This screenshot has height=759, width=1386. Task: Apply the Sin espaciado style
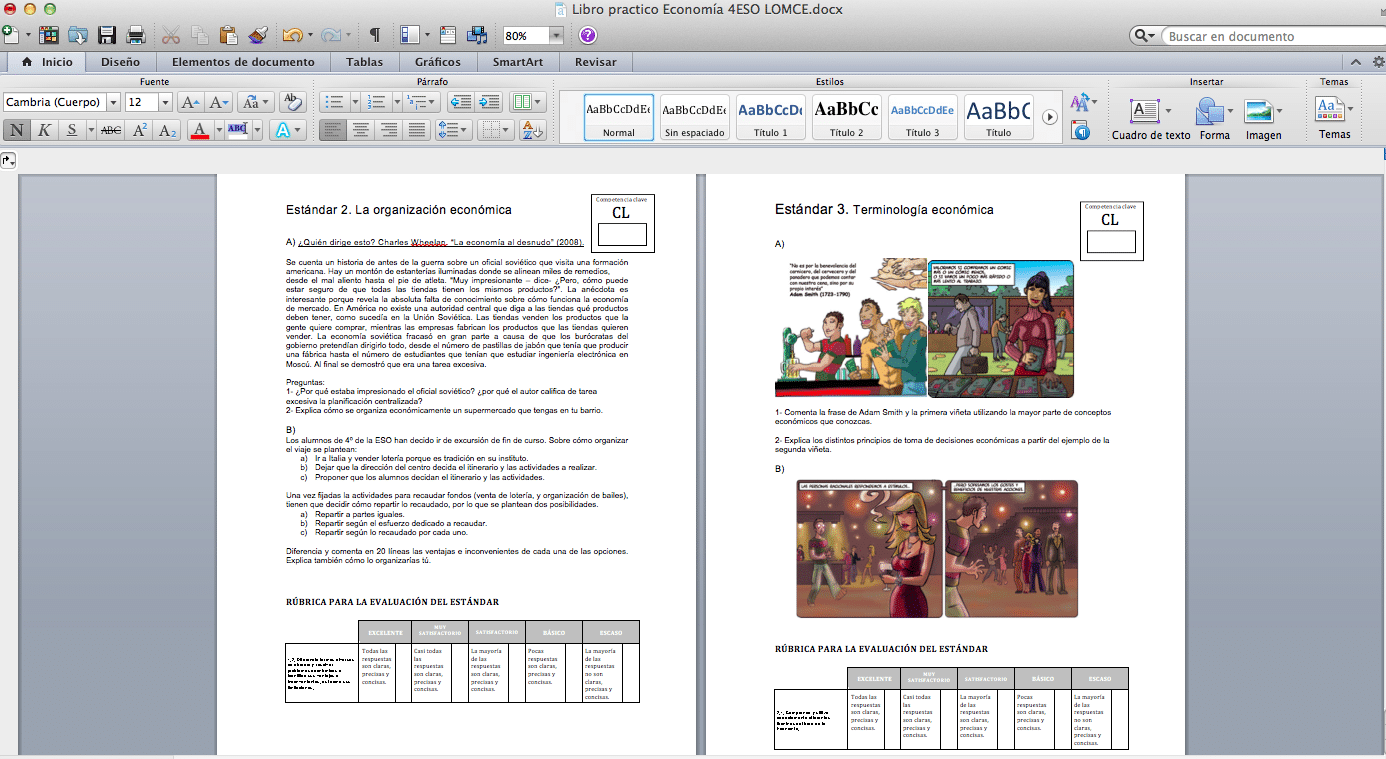pos(694,117)
